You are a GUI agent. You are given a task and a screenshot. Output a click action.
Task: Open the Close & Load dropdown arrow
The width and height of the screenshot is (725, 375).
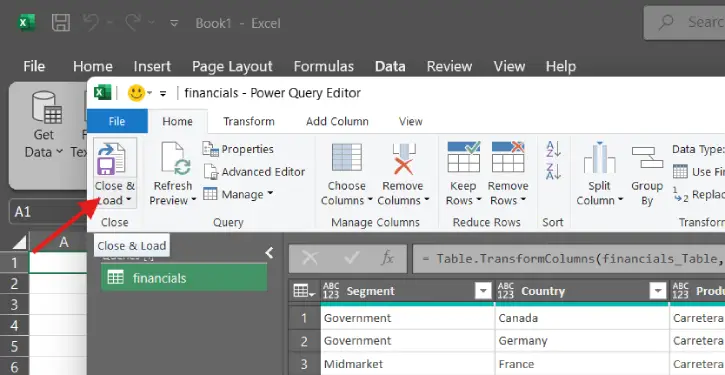(129, 200)
